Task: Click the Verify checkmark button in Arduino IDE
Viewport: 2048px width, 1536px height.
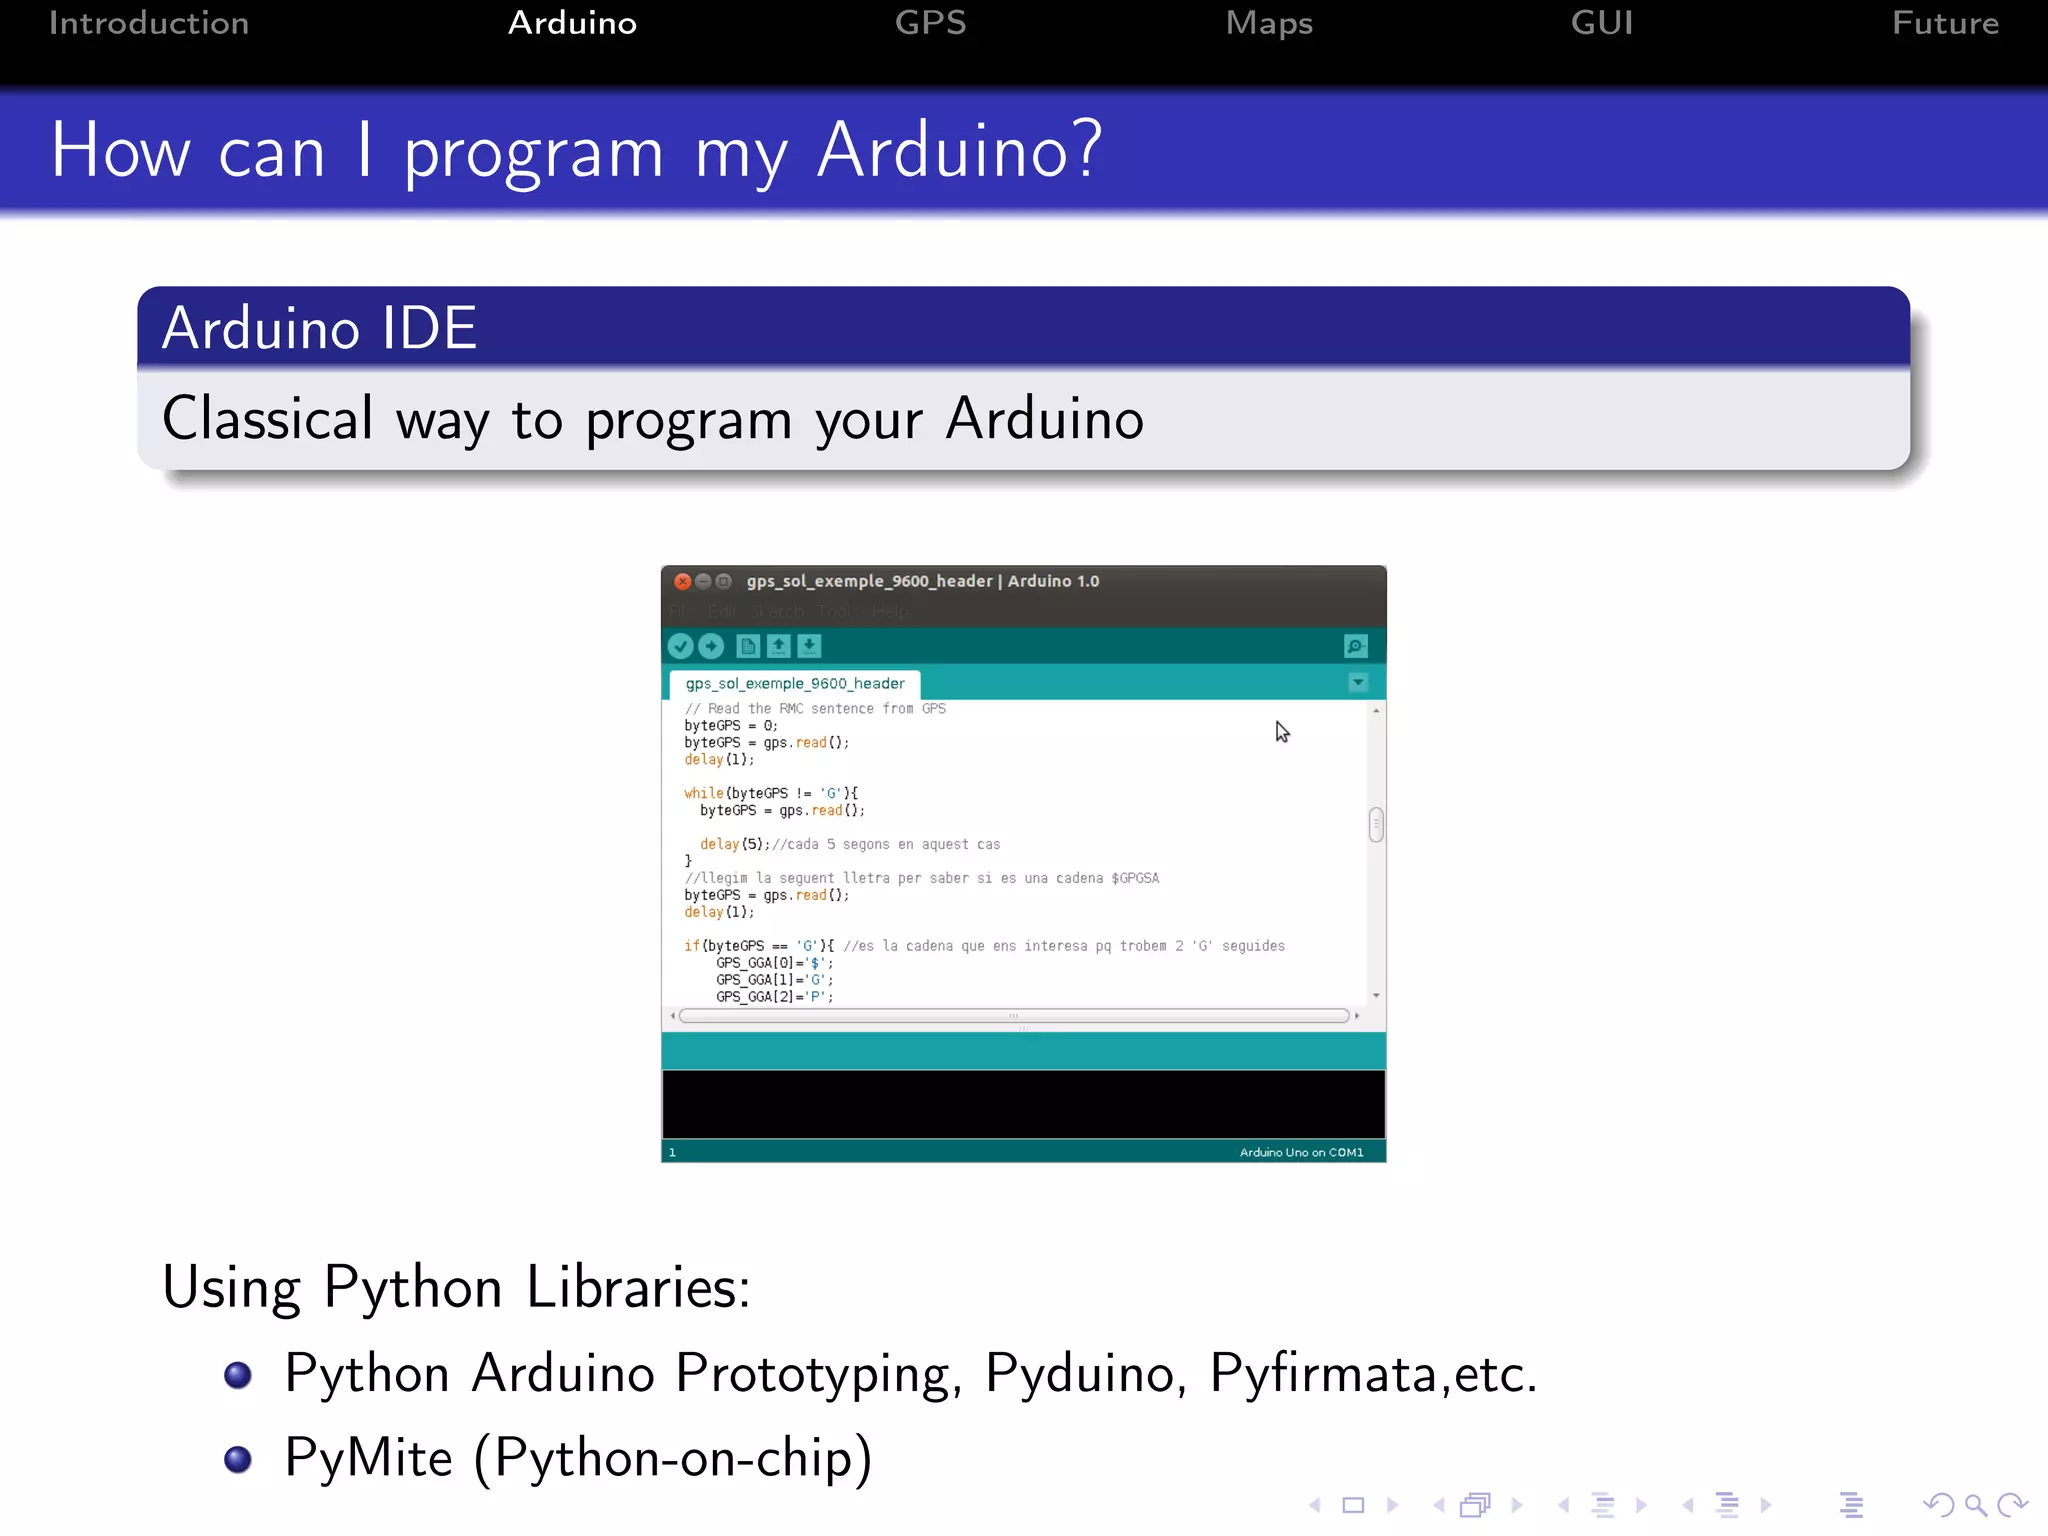Action: coord(681,646)
